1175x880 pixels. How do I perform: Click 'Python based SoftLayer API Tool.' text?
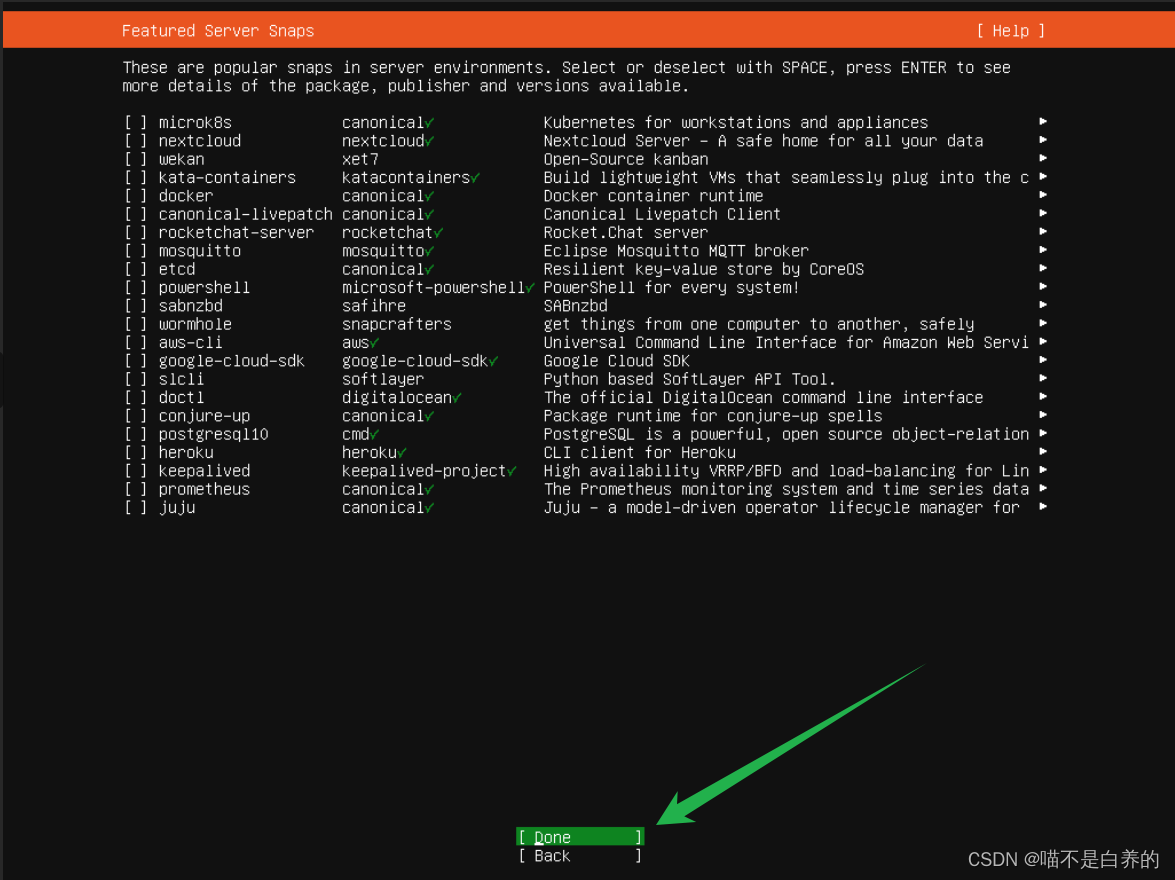[689, 379]
